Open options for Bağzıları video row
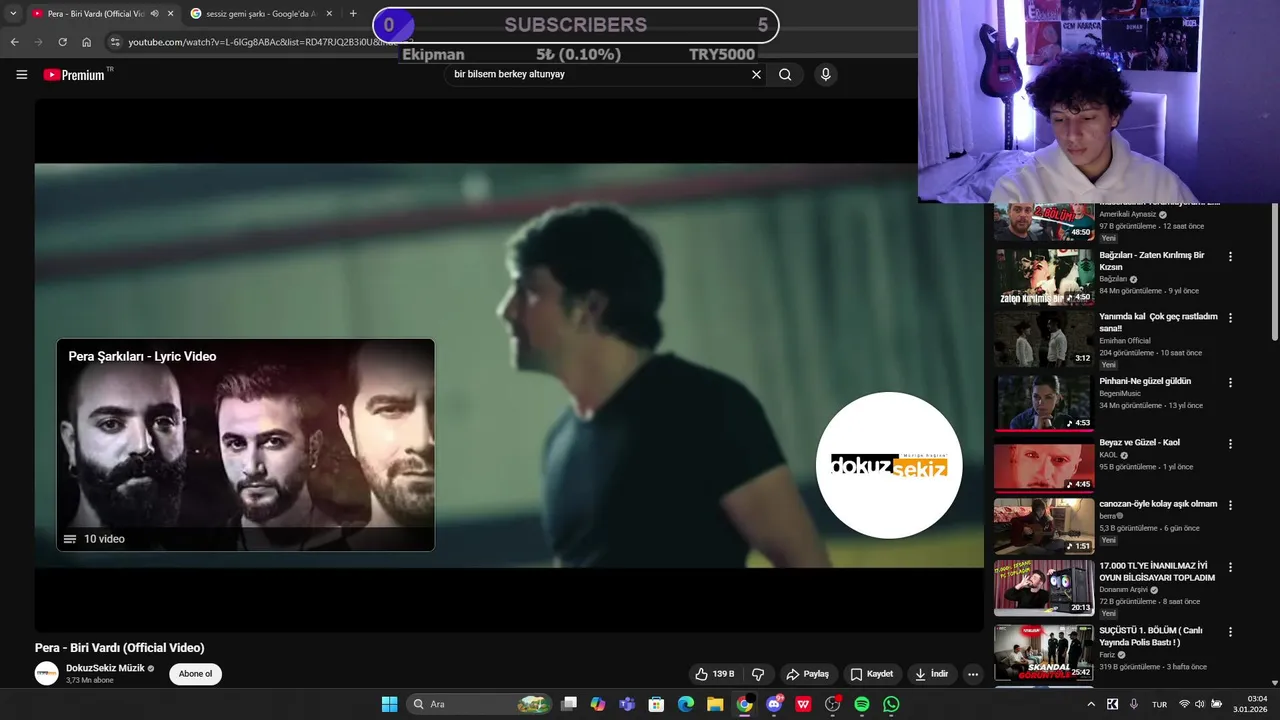1280x720 pixels. point(1230,257)
